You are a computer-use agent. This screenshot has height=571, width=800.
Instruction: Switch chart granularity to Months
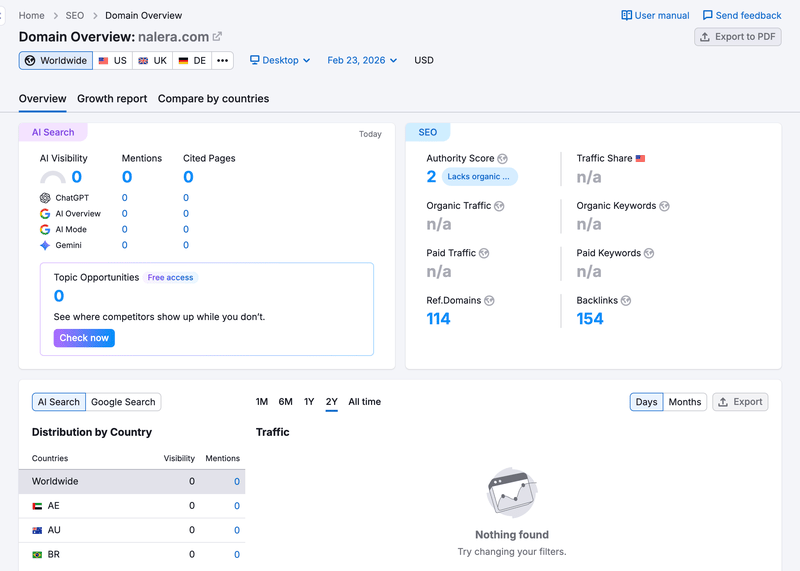pos(685,402)
